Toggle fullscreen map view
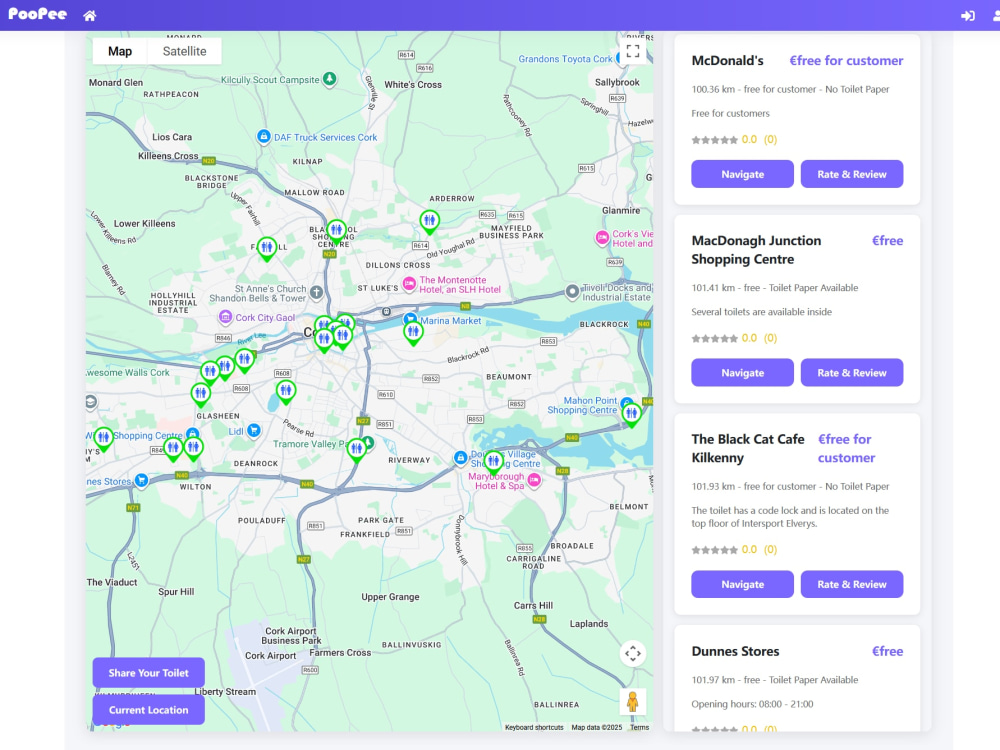Viewport: 1000px width, 750px height. [633, 51]
